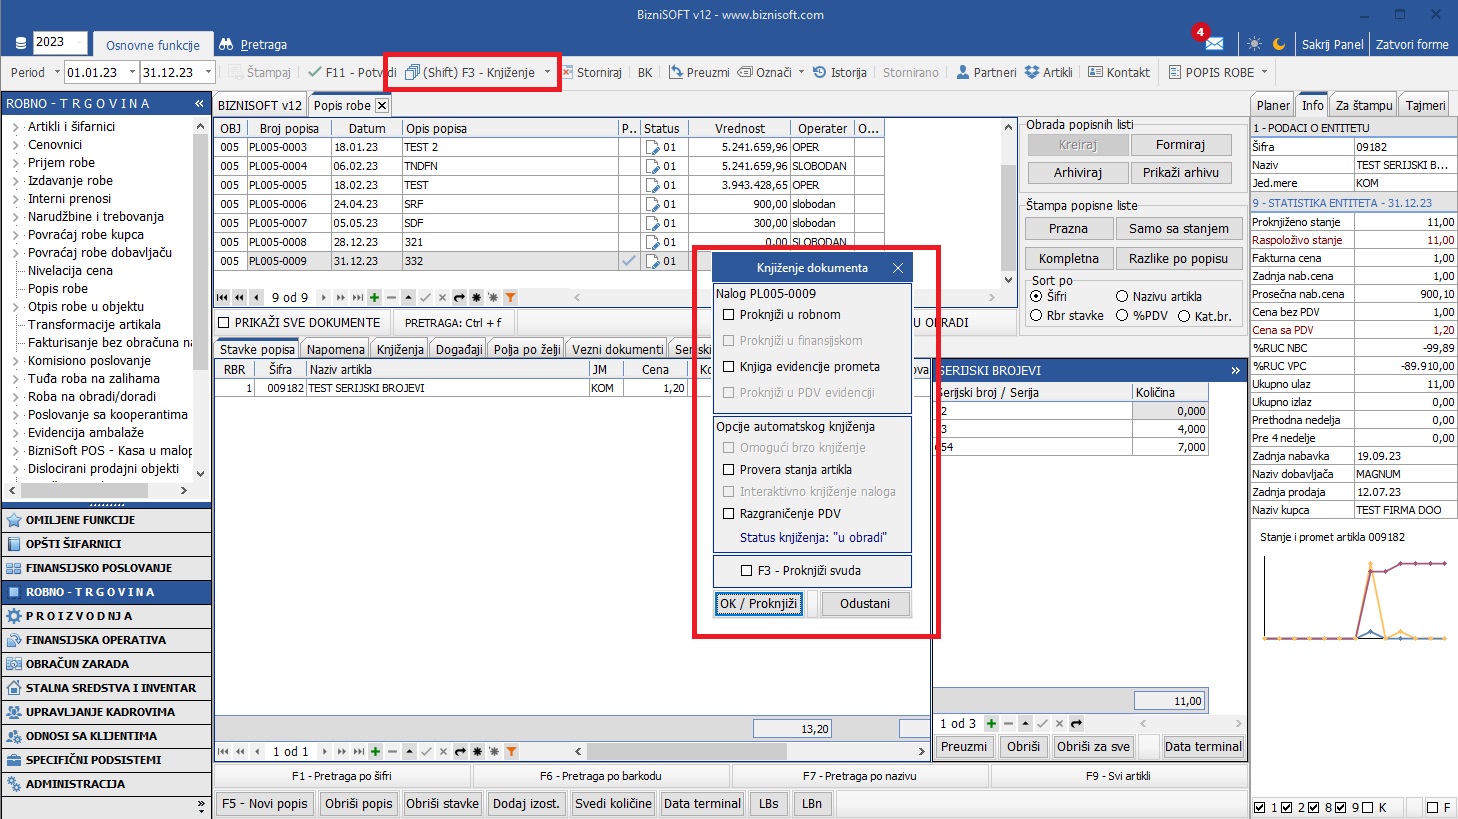Click the Istorija history icon
The width and height of the screenshot is (1458, 819).
pyautogui.click(x=820, y=73)
